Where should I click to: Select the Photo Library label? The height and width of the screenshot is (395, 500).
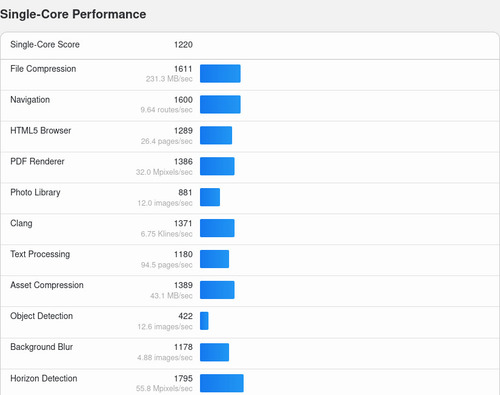[35, 192]
